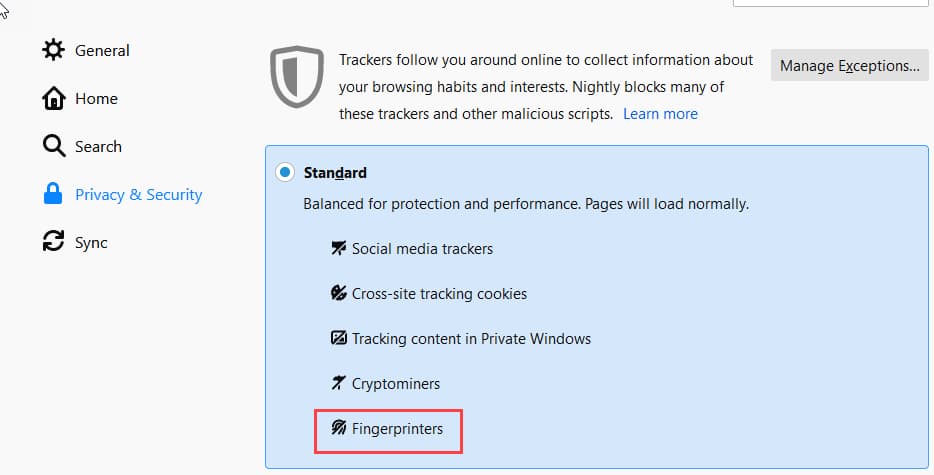The height and width of the screenshot is (475, 934).
Task: Open Manage Exceptions dialog
Action: pyautogui.click(x=849, y=66)
